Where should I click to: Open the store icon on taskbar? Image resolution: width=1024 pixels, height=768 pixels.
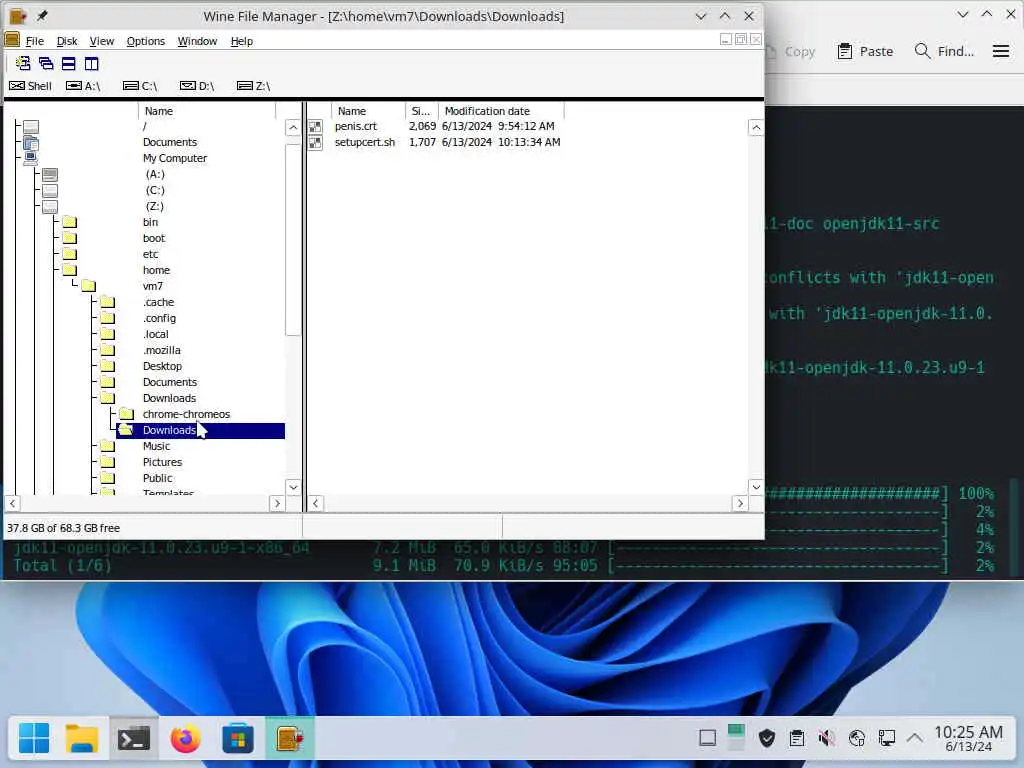point(238,739)
